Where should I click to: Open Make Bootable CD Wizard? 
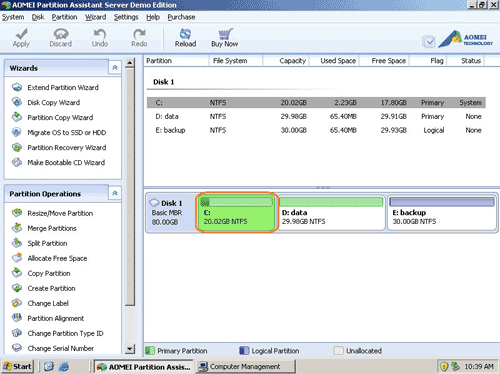[66, 163]
